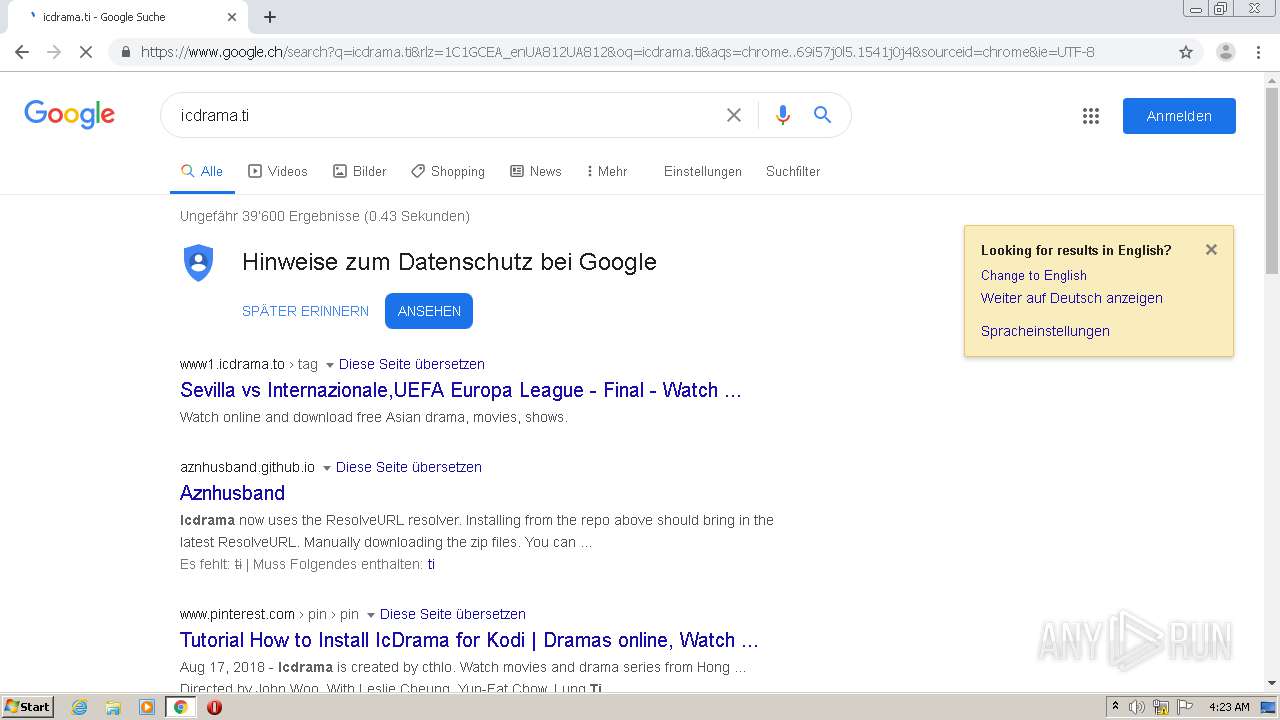
Task: Click the address bar URL
Action: tap(617, 52)
